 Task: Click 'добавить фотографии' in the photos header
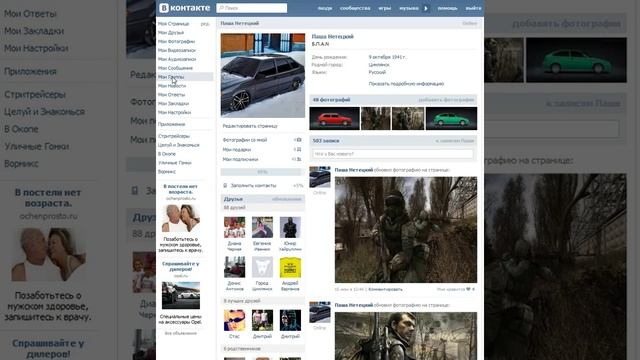click(446, 100)
